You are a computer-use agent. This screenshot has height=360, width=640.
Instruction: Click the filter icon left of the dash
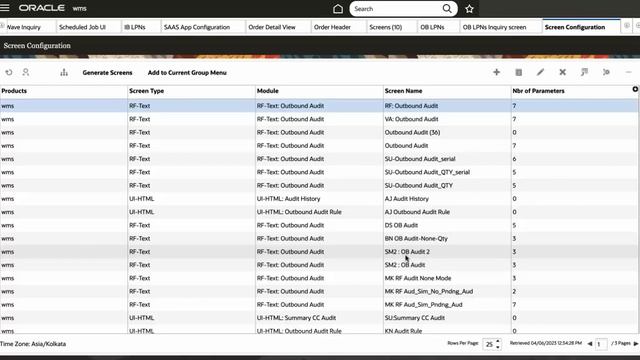click(606, 72)
